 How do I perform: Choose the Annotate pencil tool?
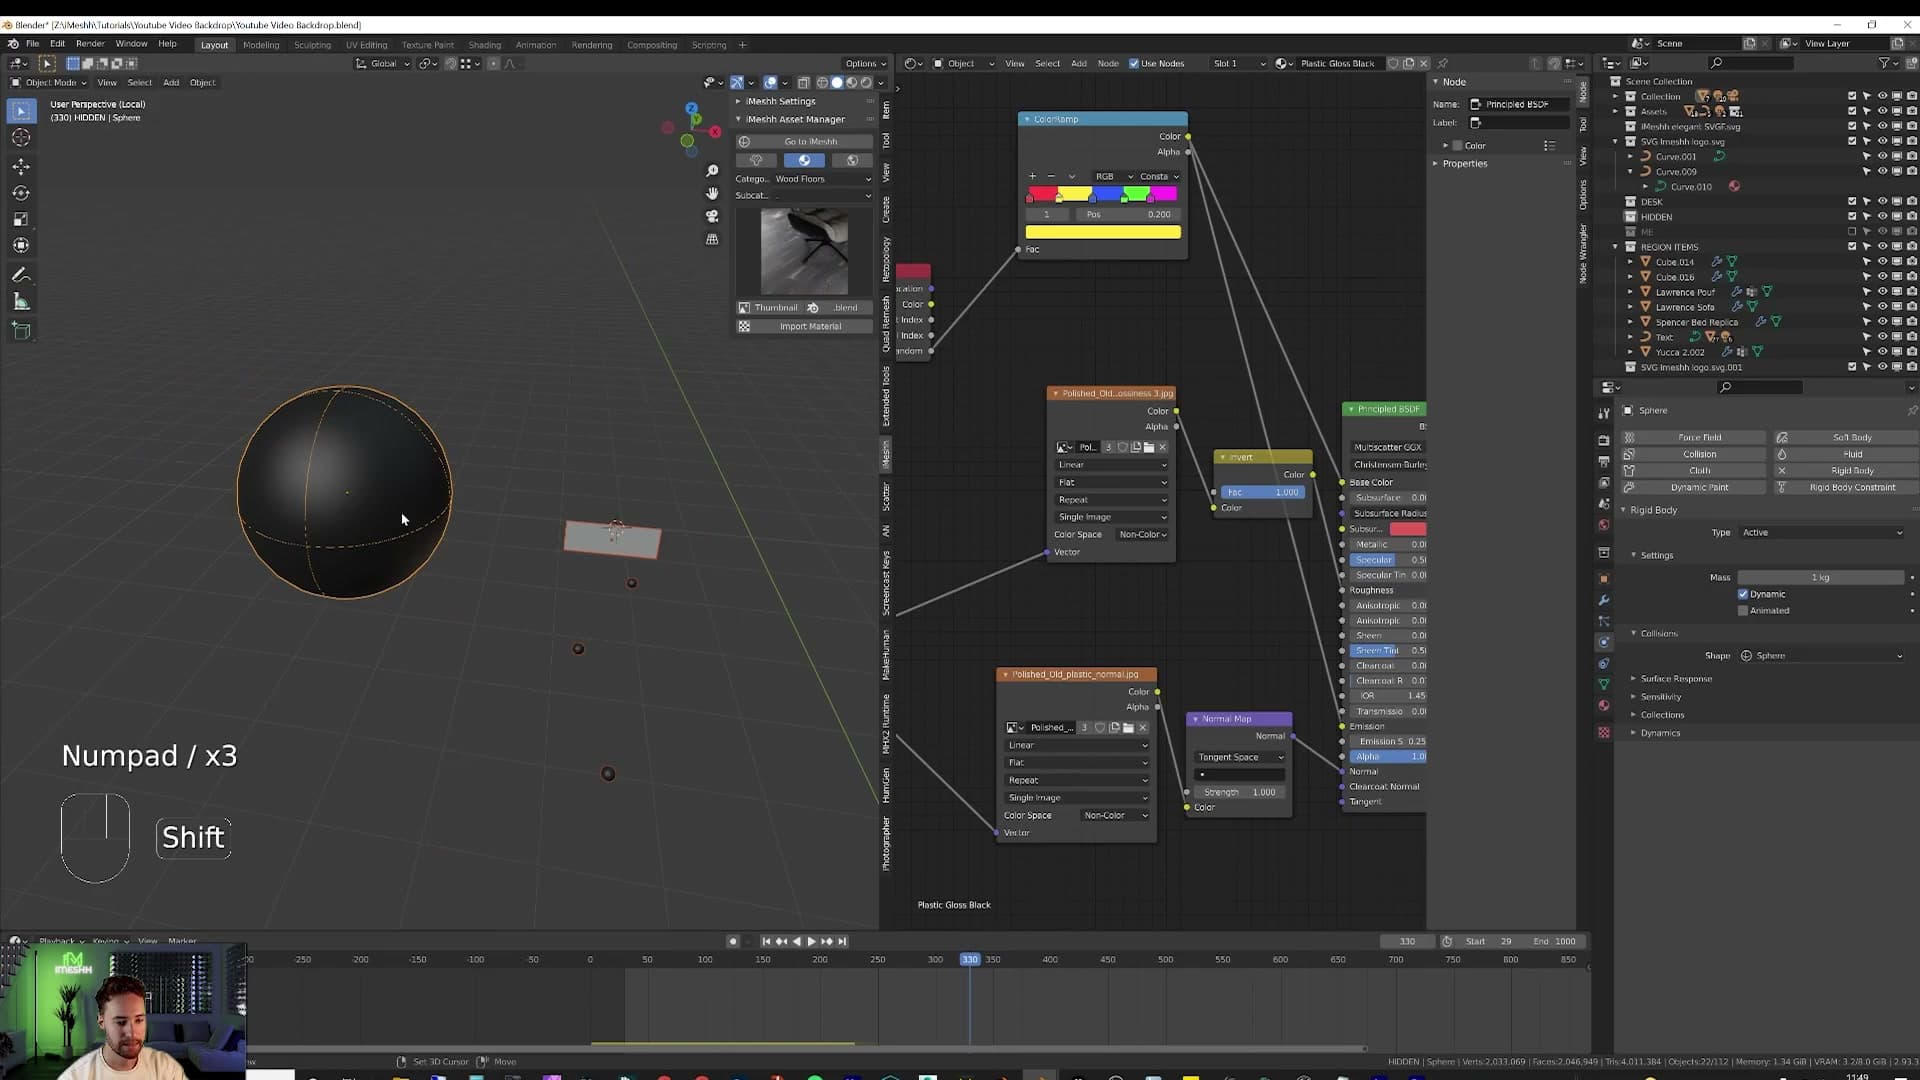pyautogui.click(x=21, y=275)
